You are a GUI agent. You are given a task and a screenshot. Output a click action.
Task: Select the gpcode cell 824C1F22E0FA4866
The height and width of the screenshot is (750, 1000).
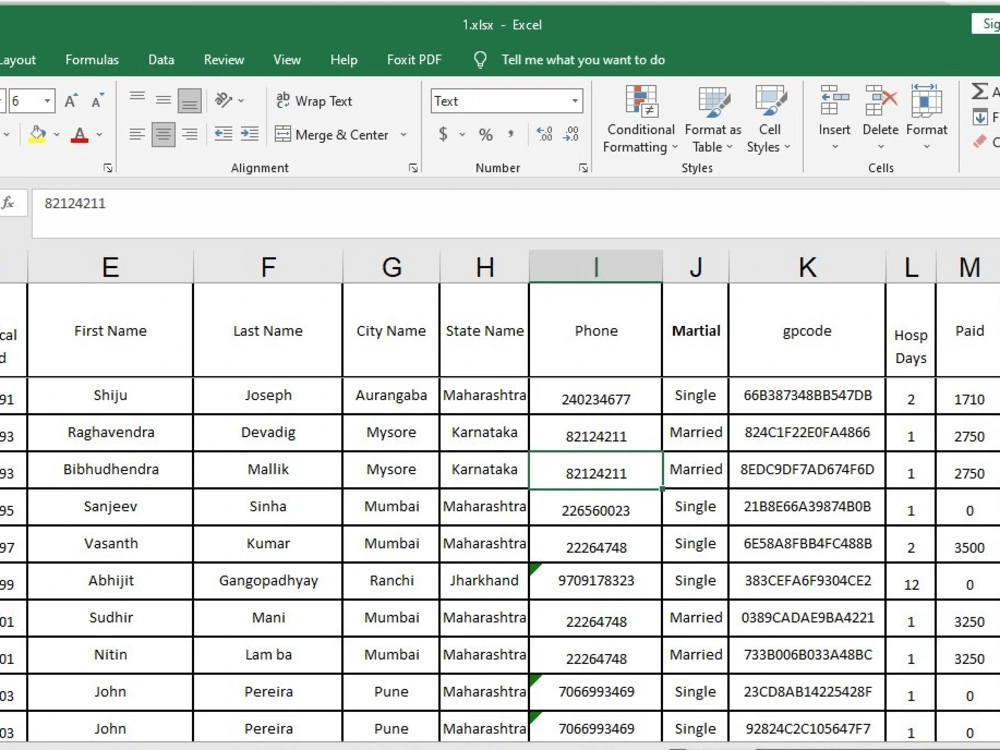[x=807, y=432]
